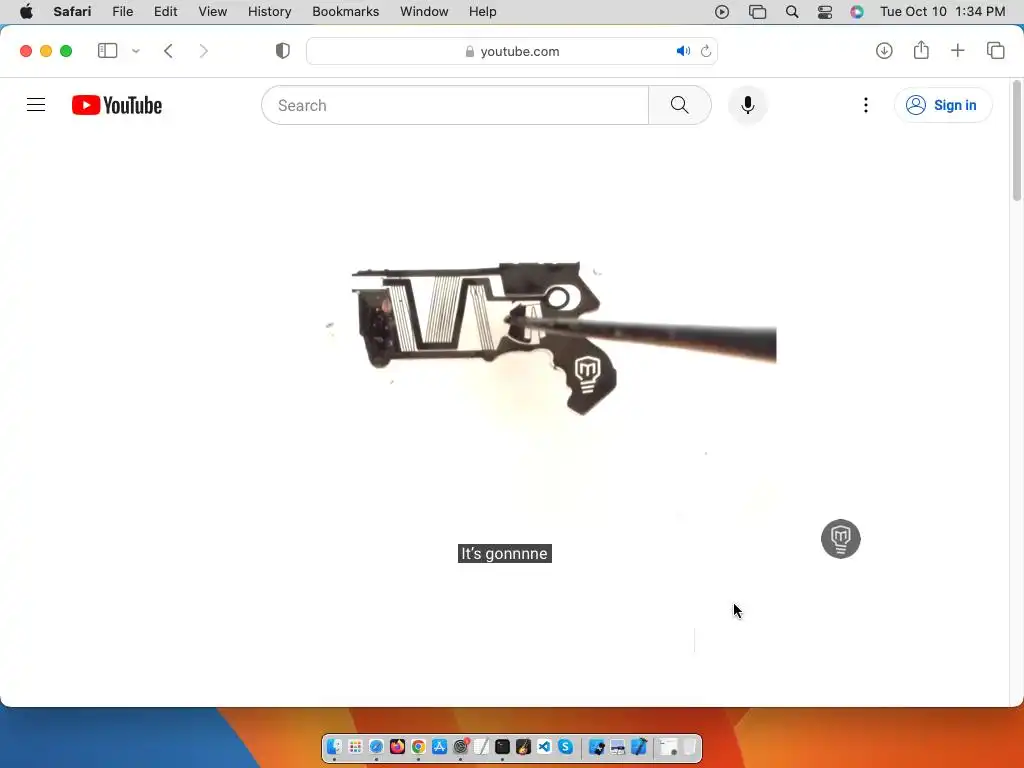Screen dimensions: 1024x768
Task: Click the lightbulb channel watermark on video
Action: click(840, 539)
